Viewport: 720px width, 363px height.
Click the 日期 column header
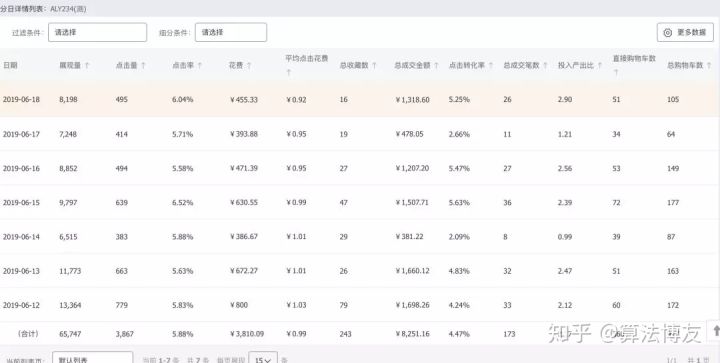(10, 66)
